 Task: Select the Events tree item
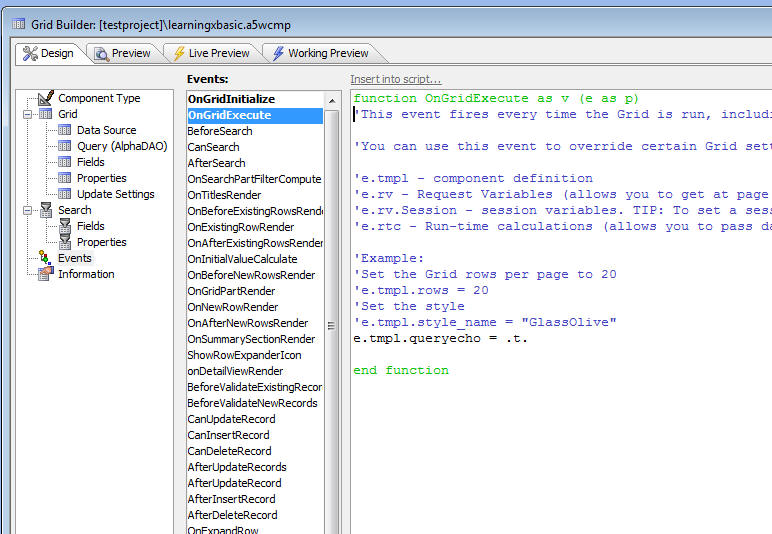click(74, 258)
